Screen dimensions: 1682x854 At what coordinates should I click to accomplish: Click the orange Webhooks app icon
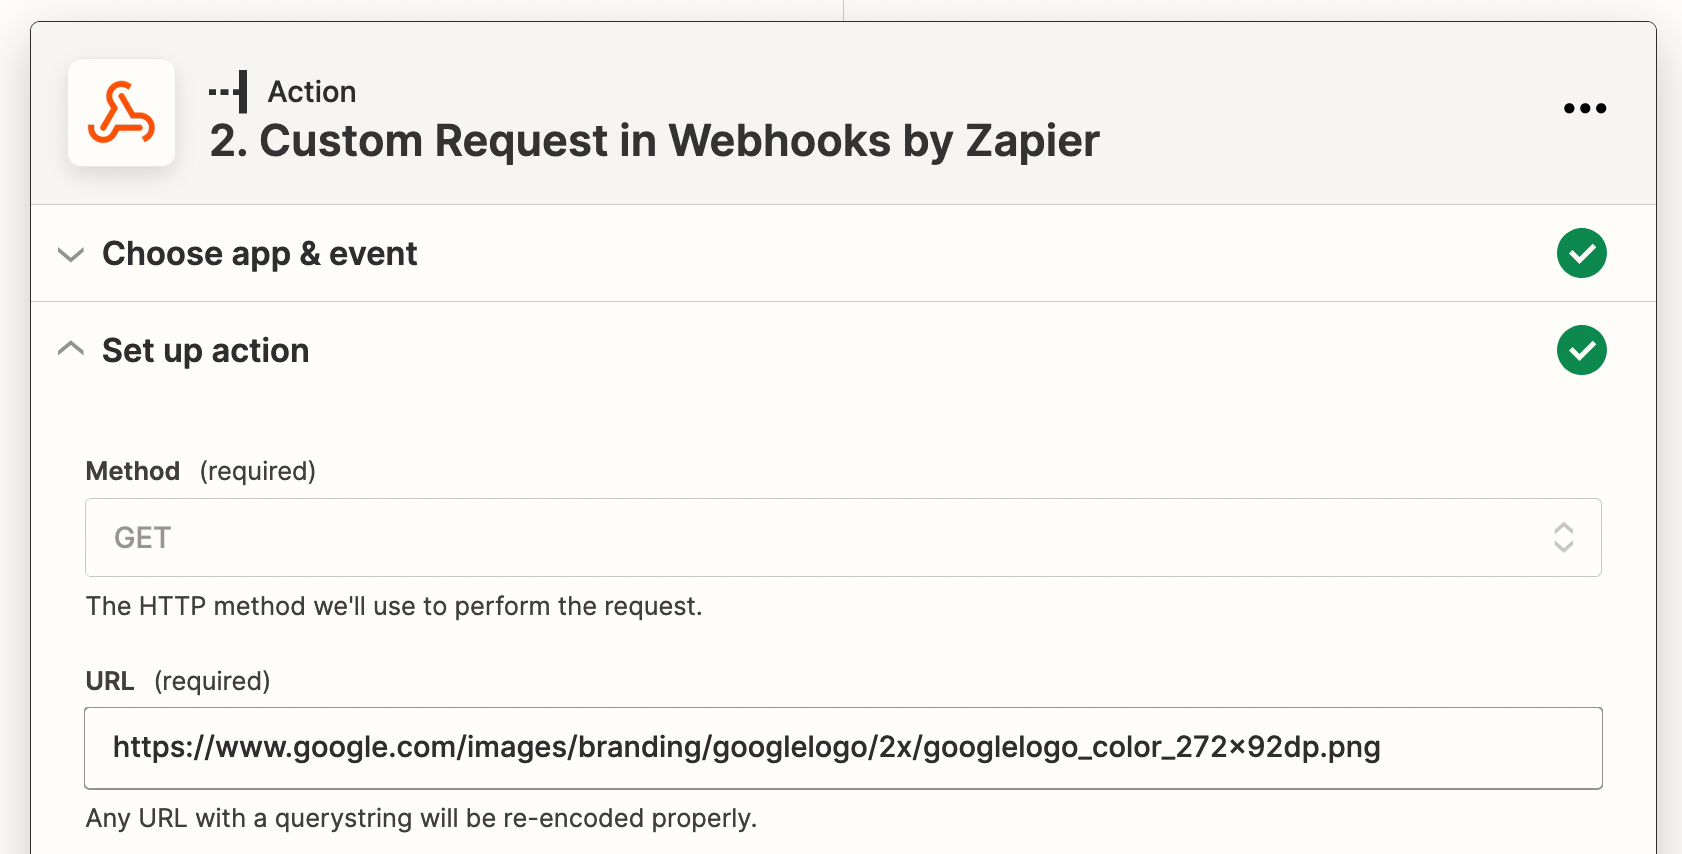pyautogui.click(x=121, y=112)
